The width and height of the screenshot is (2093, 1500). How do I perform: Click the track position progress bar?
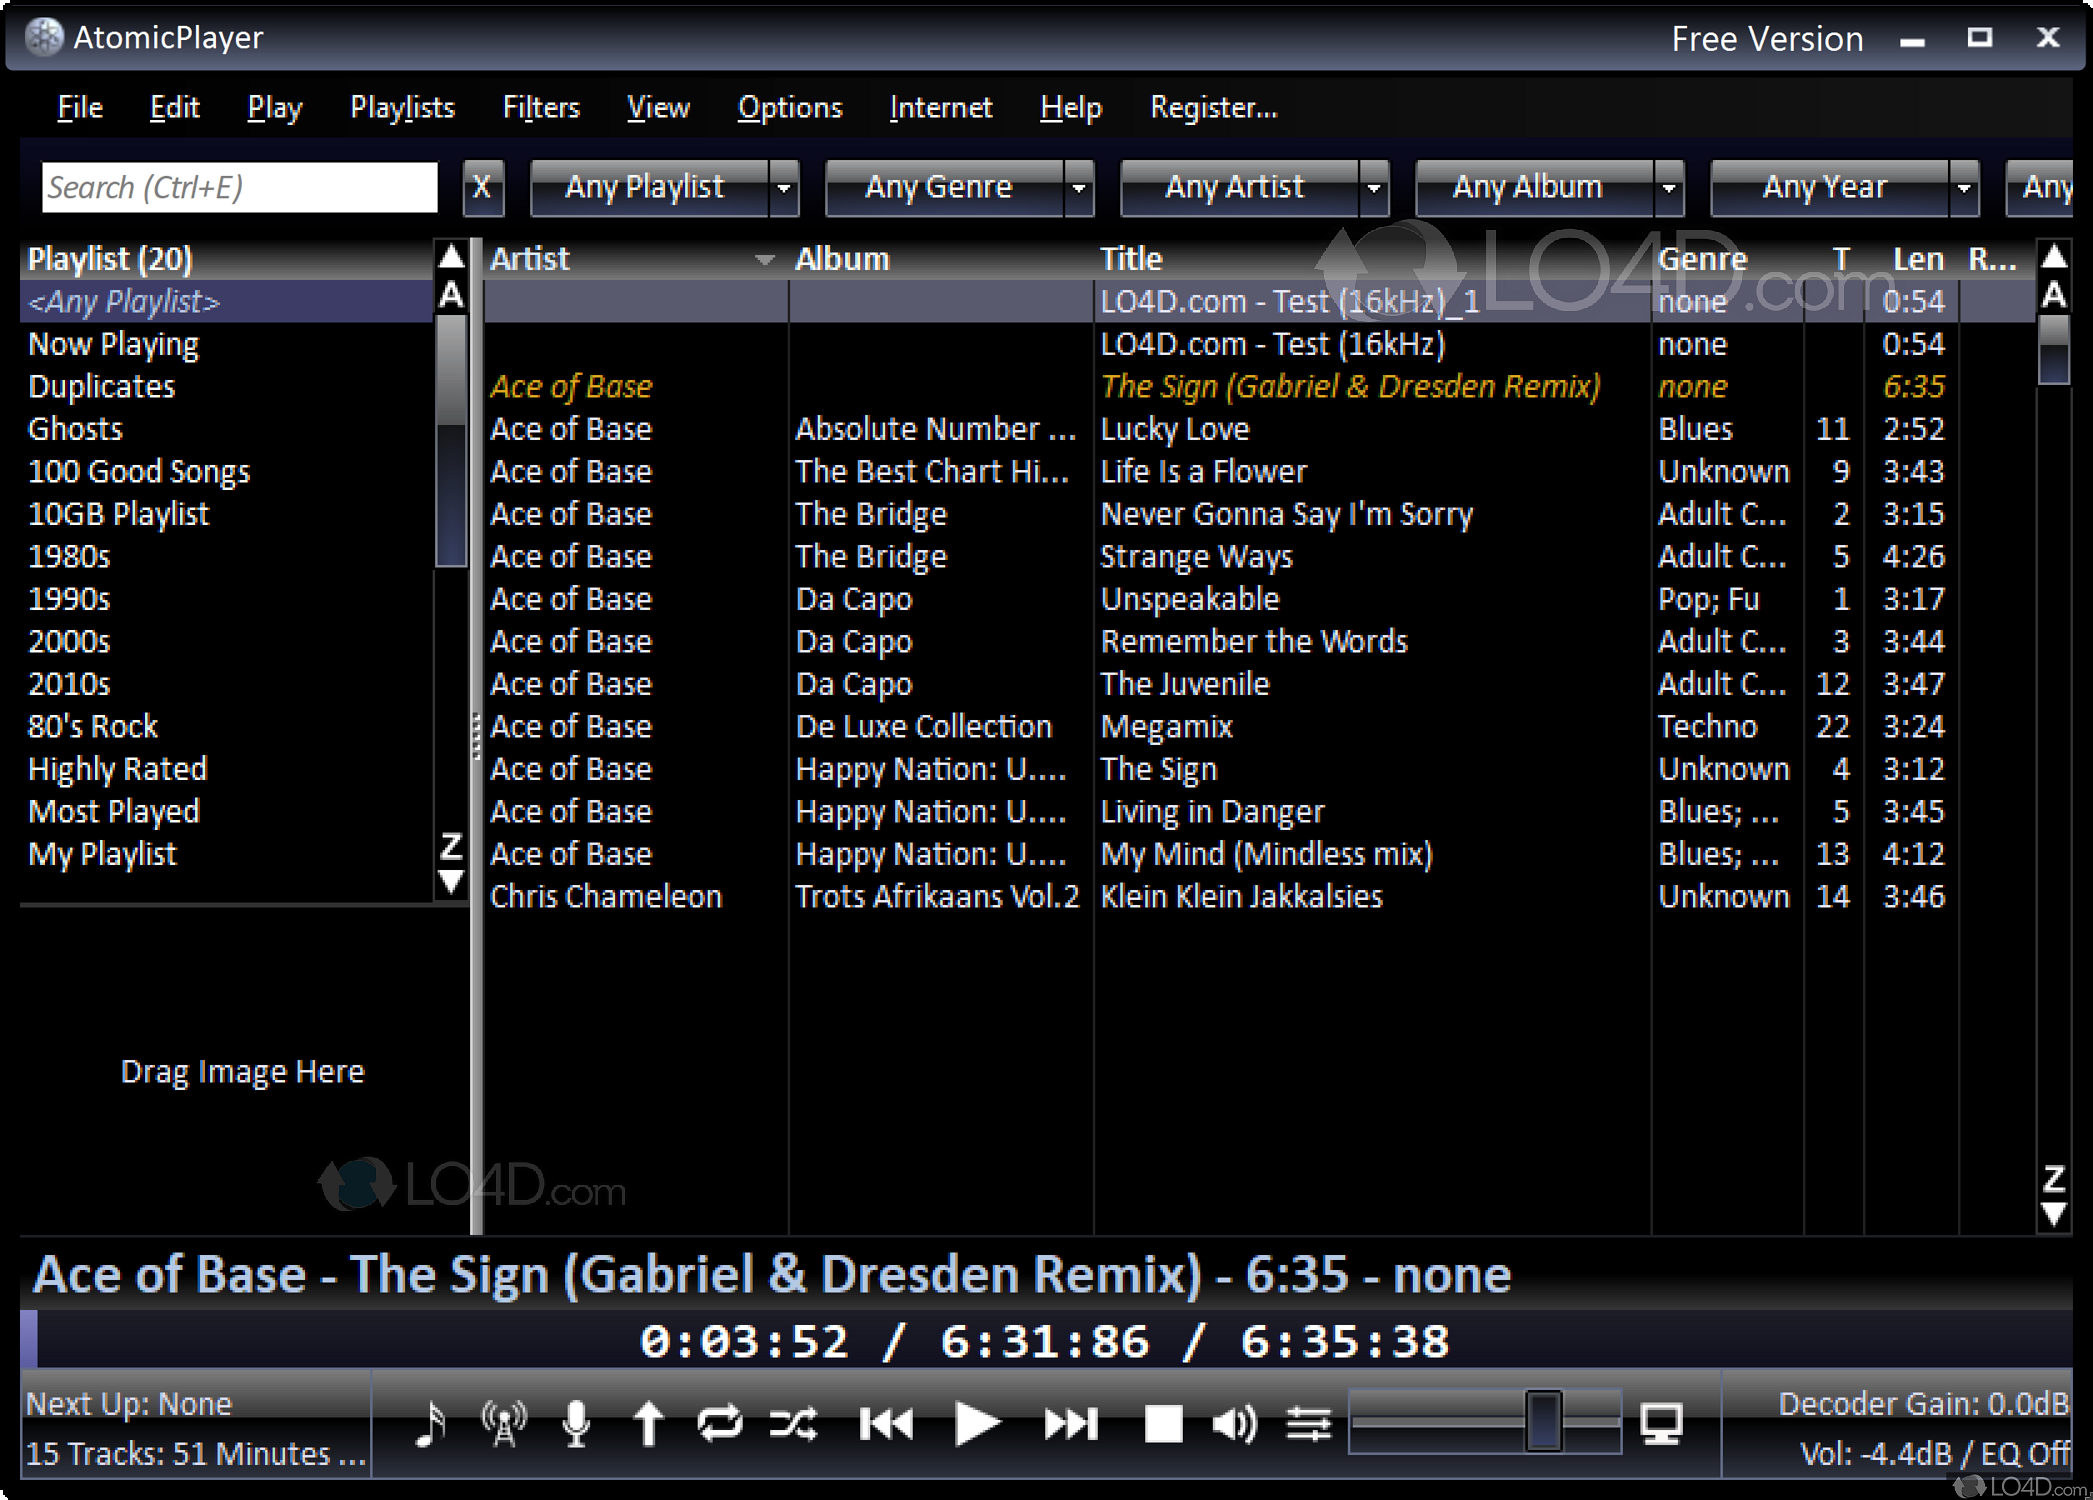point(1046,1340)
